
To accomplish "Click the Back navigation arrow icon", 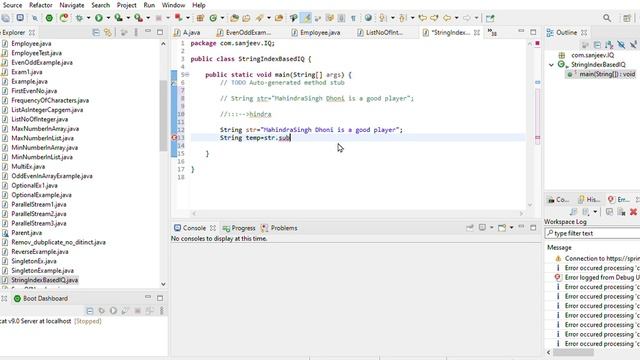I will coord(447,18).
